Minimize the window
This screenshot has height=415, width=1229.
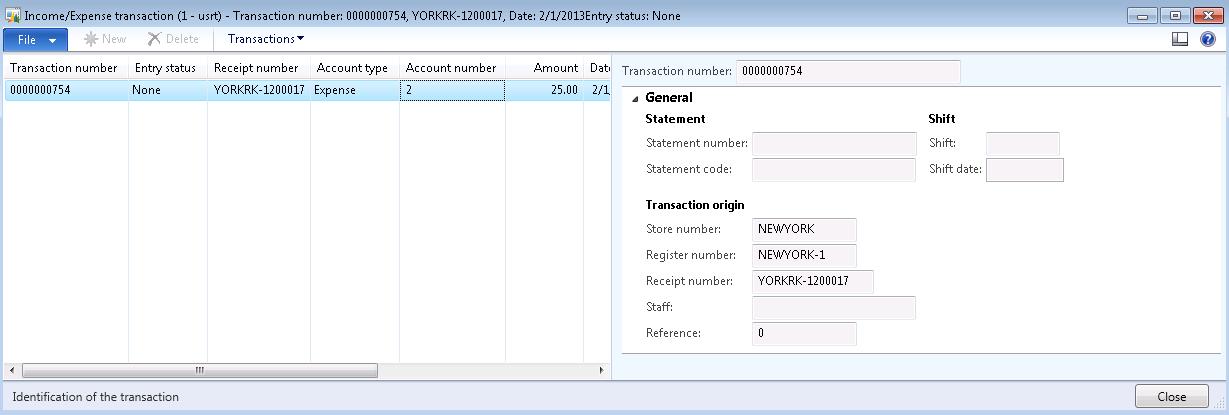click(1142, 15)
